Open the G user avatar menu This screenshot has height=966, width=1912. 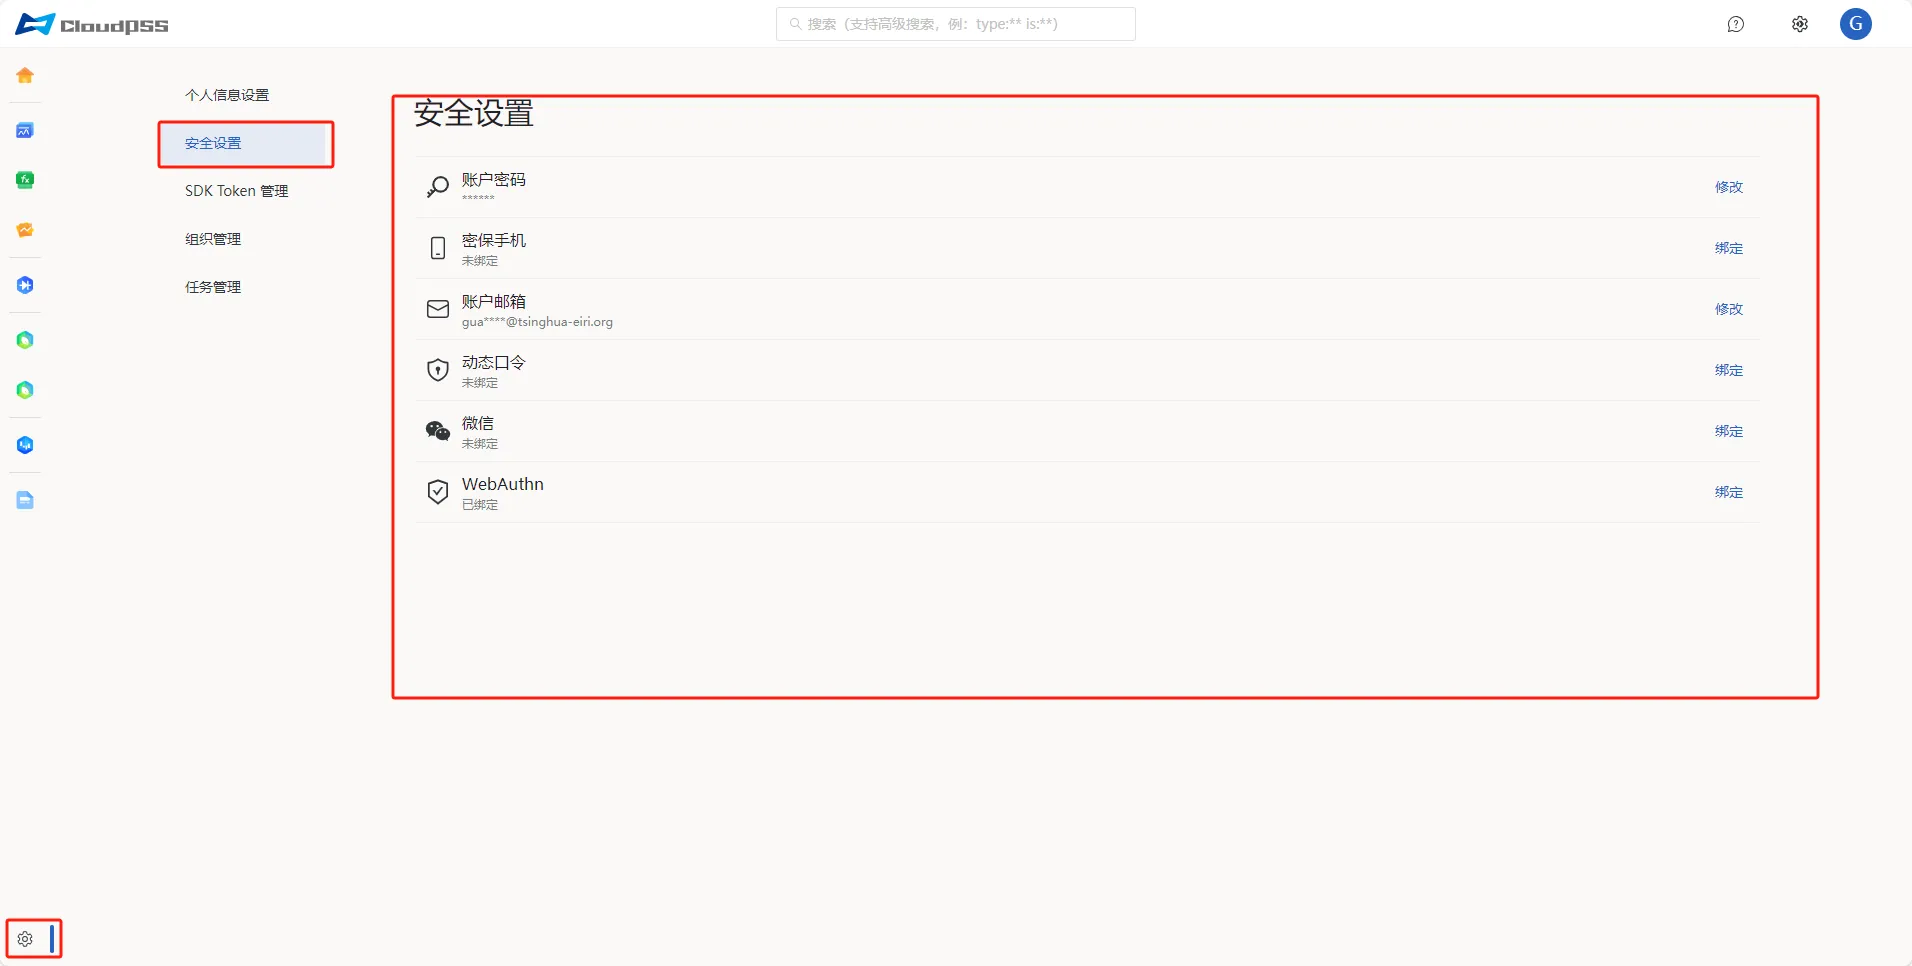point(1856,24)
